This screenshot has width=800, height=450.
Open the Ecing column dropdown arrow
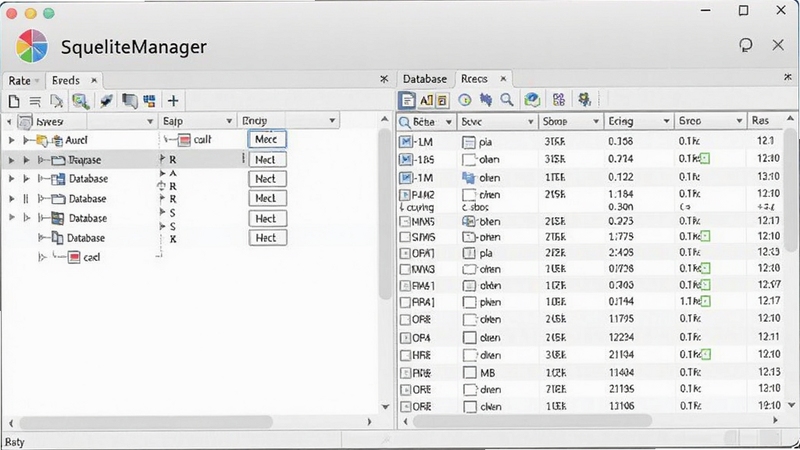click(x=666, y=121)
